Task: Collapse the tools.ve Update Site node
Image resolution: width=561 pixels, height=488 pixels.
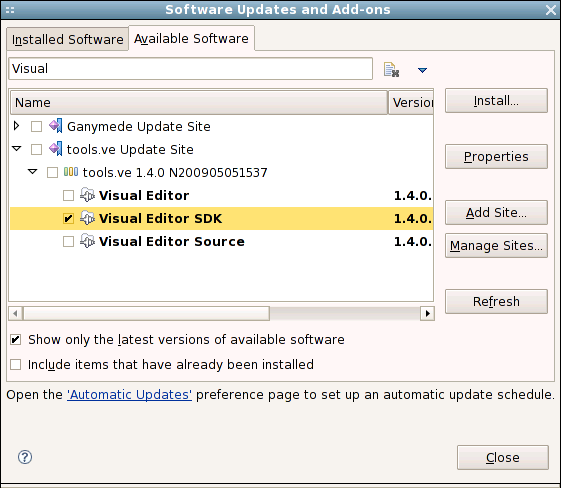Action: point(16,148)
